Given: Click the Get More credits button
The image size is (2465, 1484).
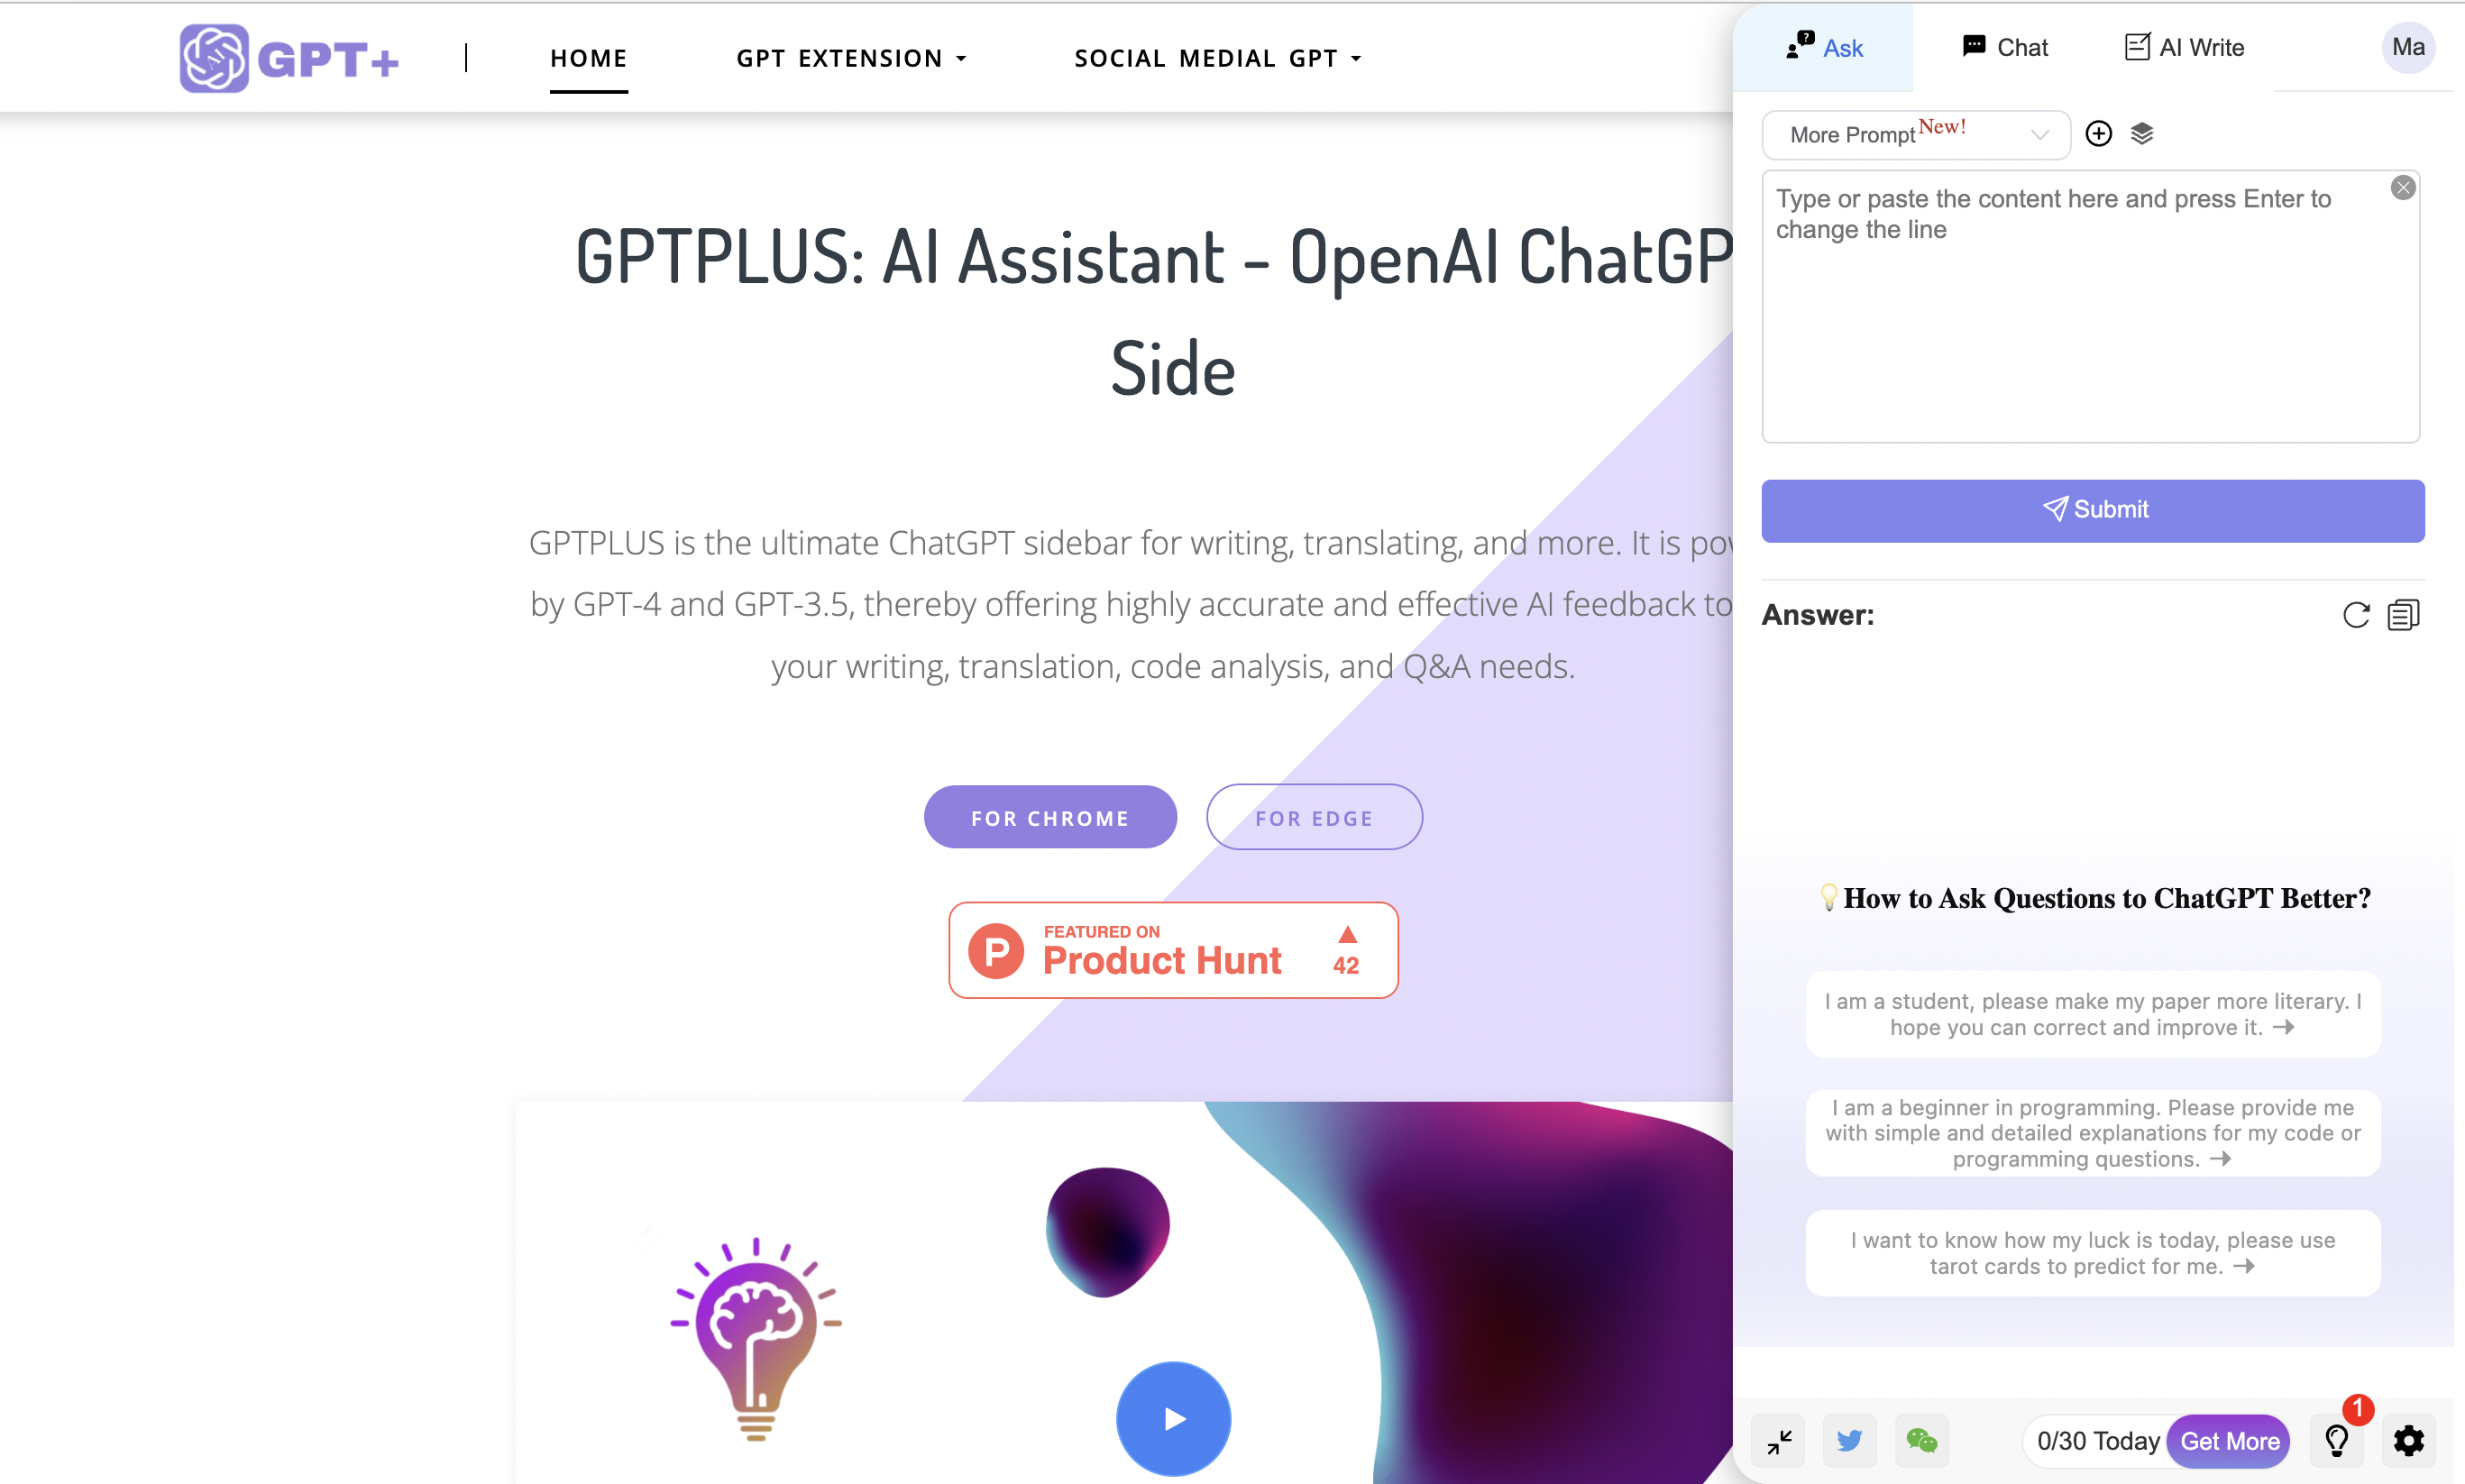Looking at the screenshot, I should point(2229,1442).
